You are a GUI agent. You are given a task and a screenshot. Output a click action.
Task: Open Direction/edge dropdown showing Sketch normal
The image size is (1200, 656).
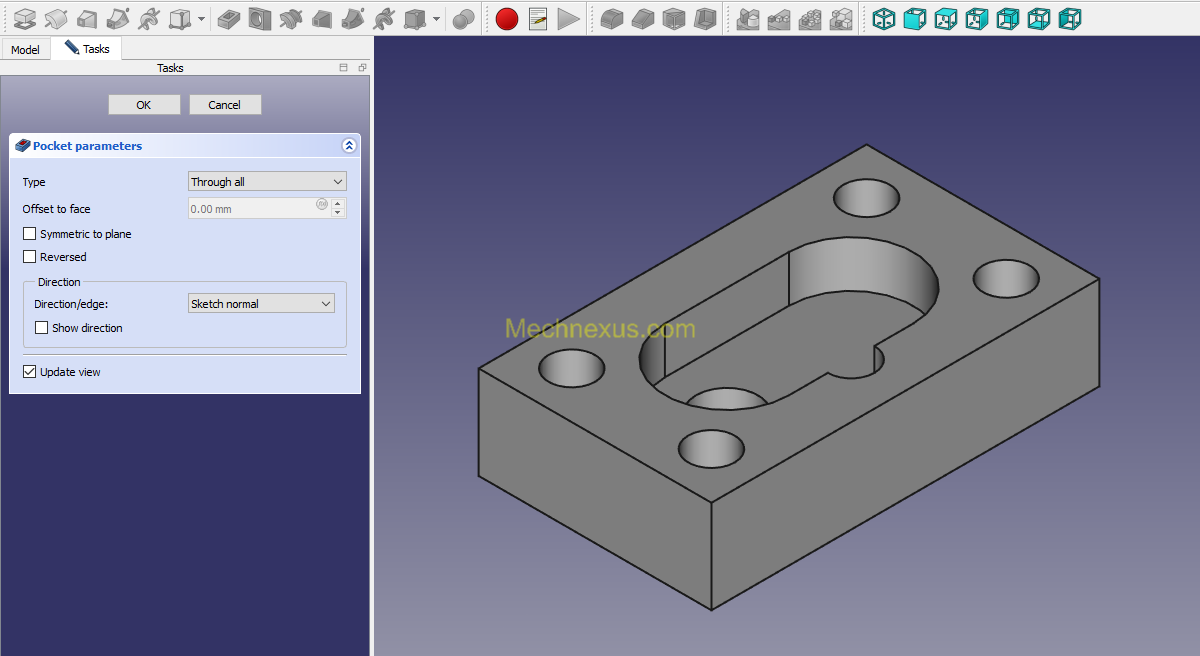click(261, 304)
